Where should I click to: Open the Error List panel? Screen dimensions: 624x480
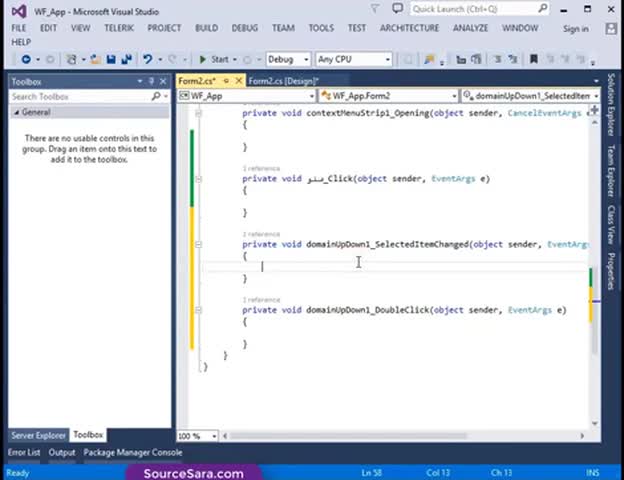24,452
